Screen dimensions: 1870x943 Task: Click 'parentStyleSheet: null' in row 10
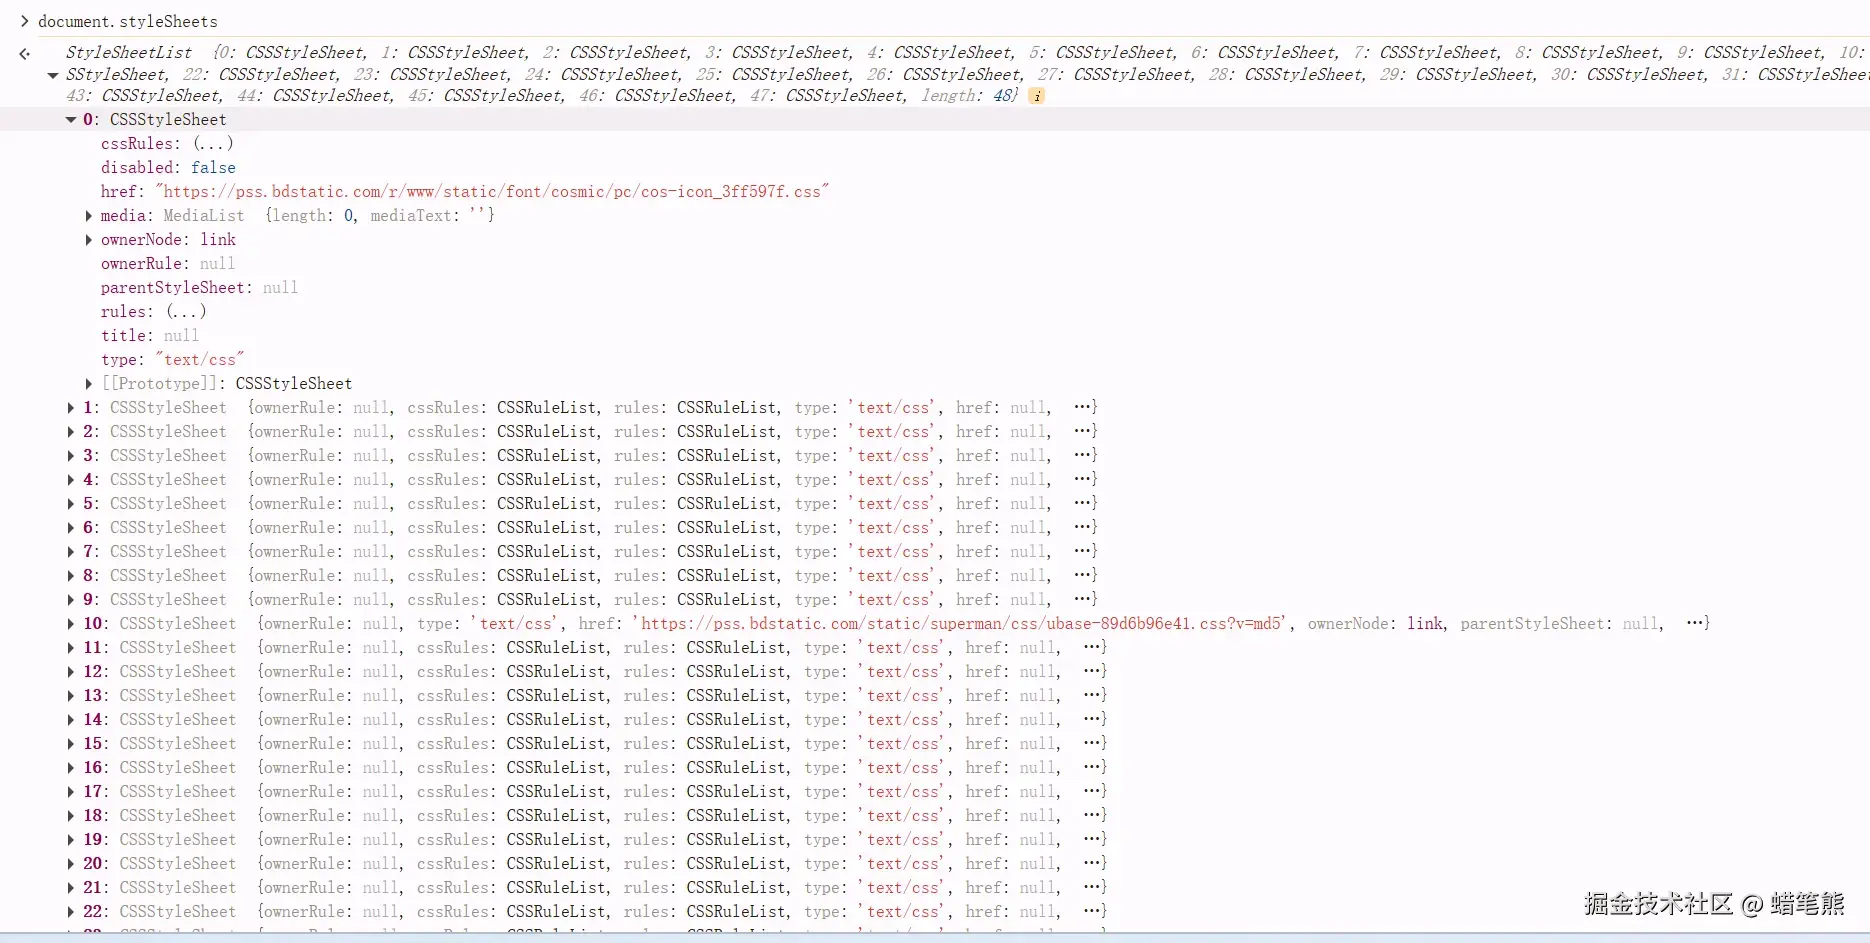[1559, 624]
